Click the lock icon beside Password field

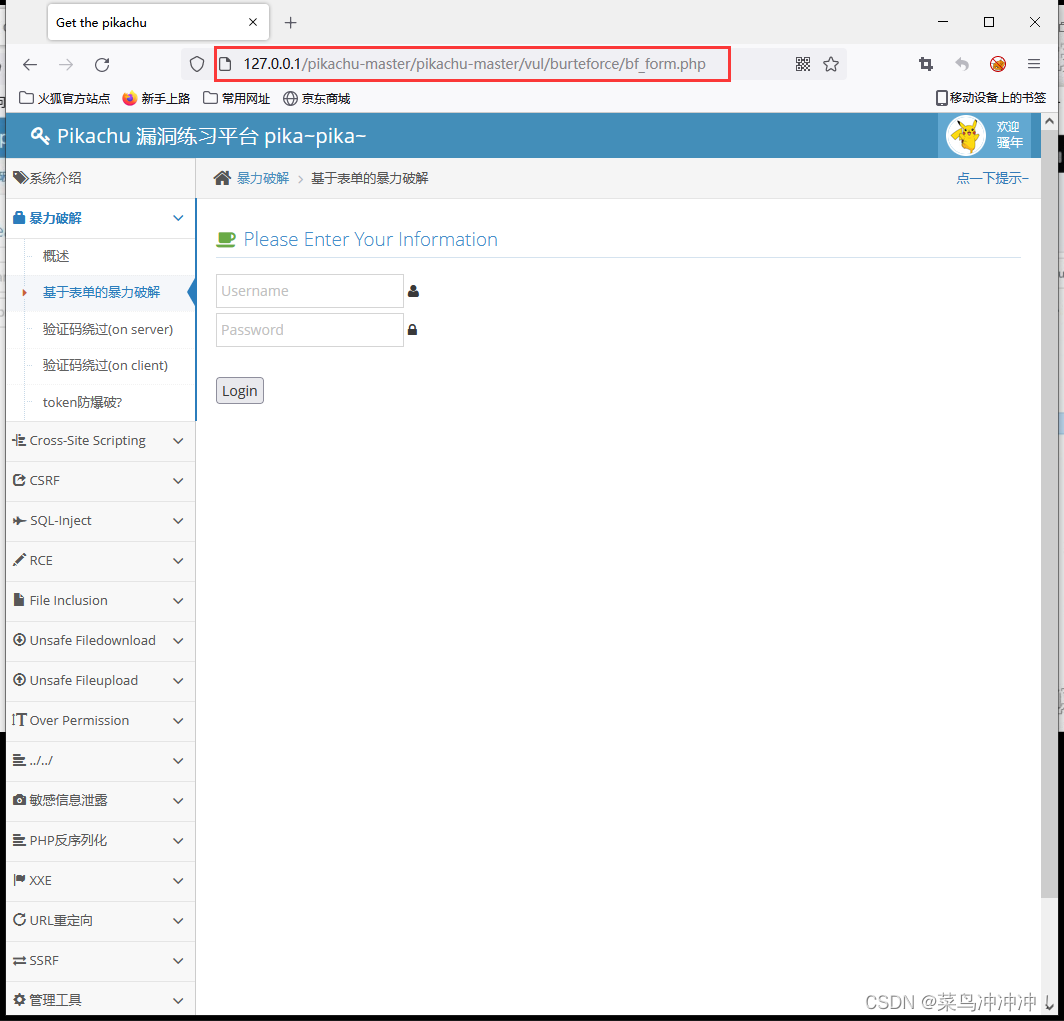coord(412,330)
